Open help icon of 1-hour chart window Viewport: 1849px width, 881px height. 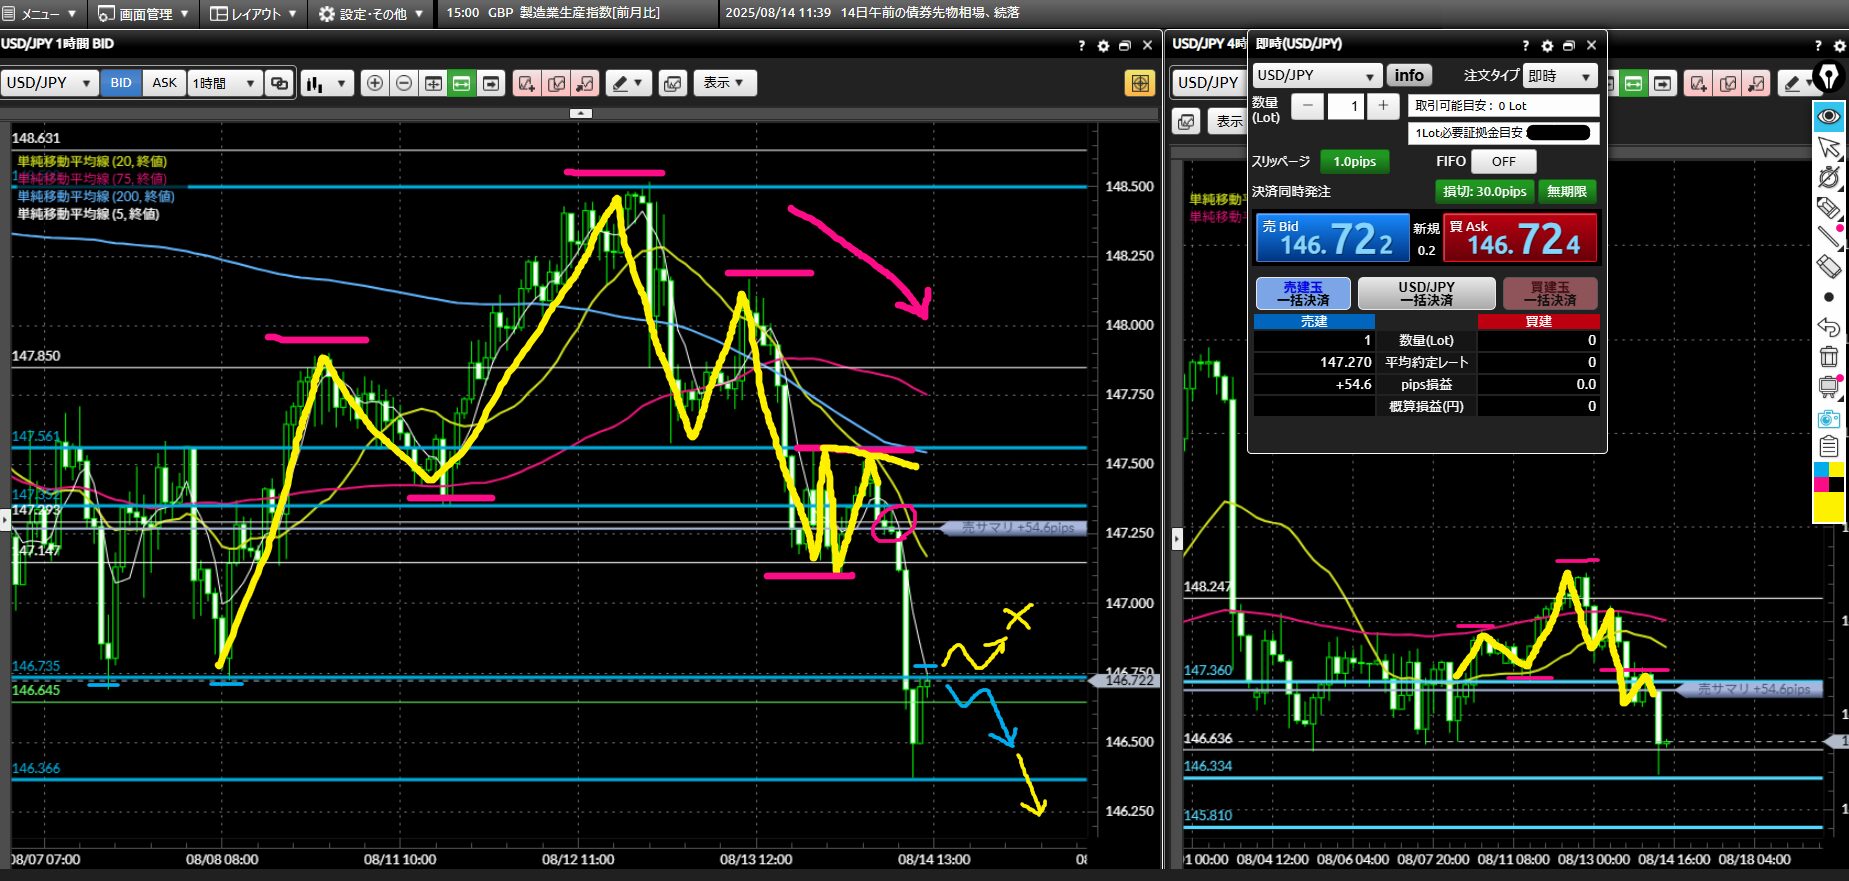click(x=1082, y=45)
